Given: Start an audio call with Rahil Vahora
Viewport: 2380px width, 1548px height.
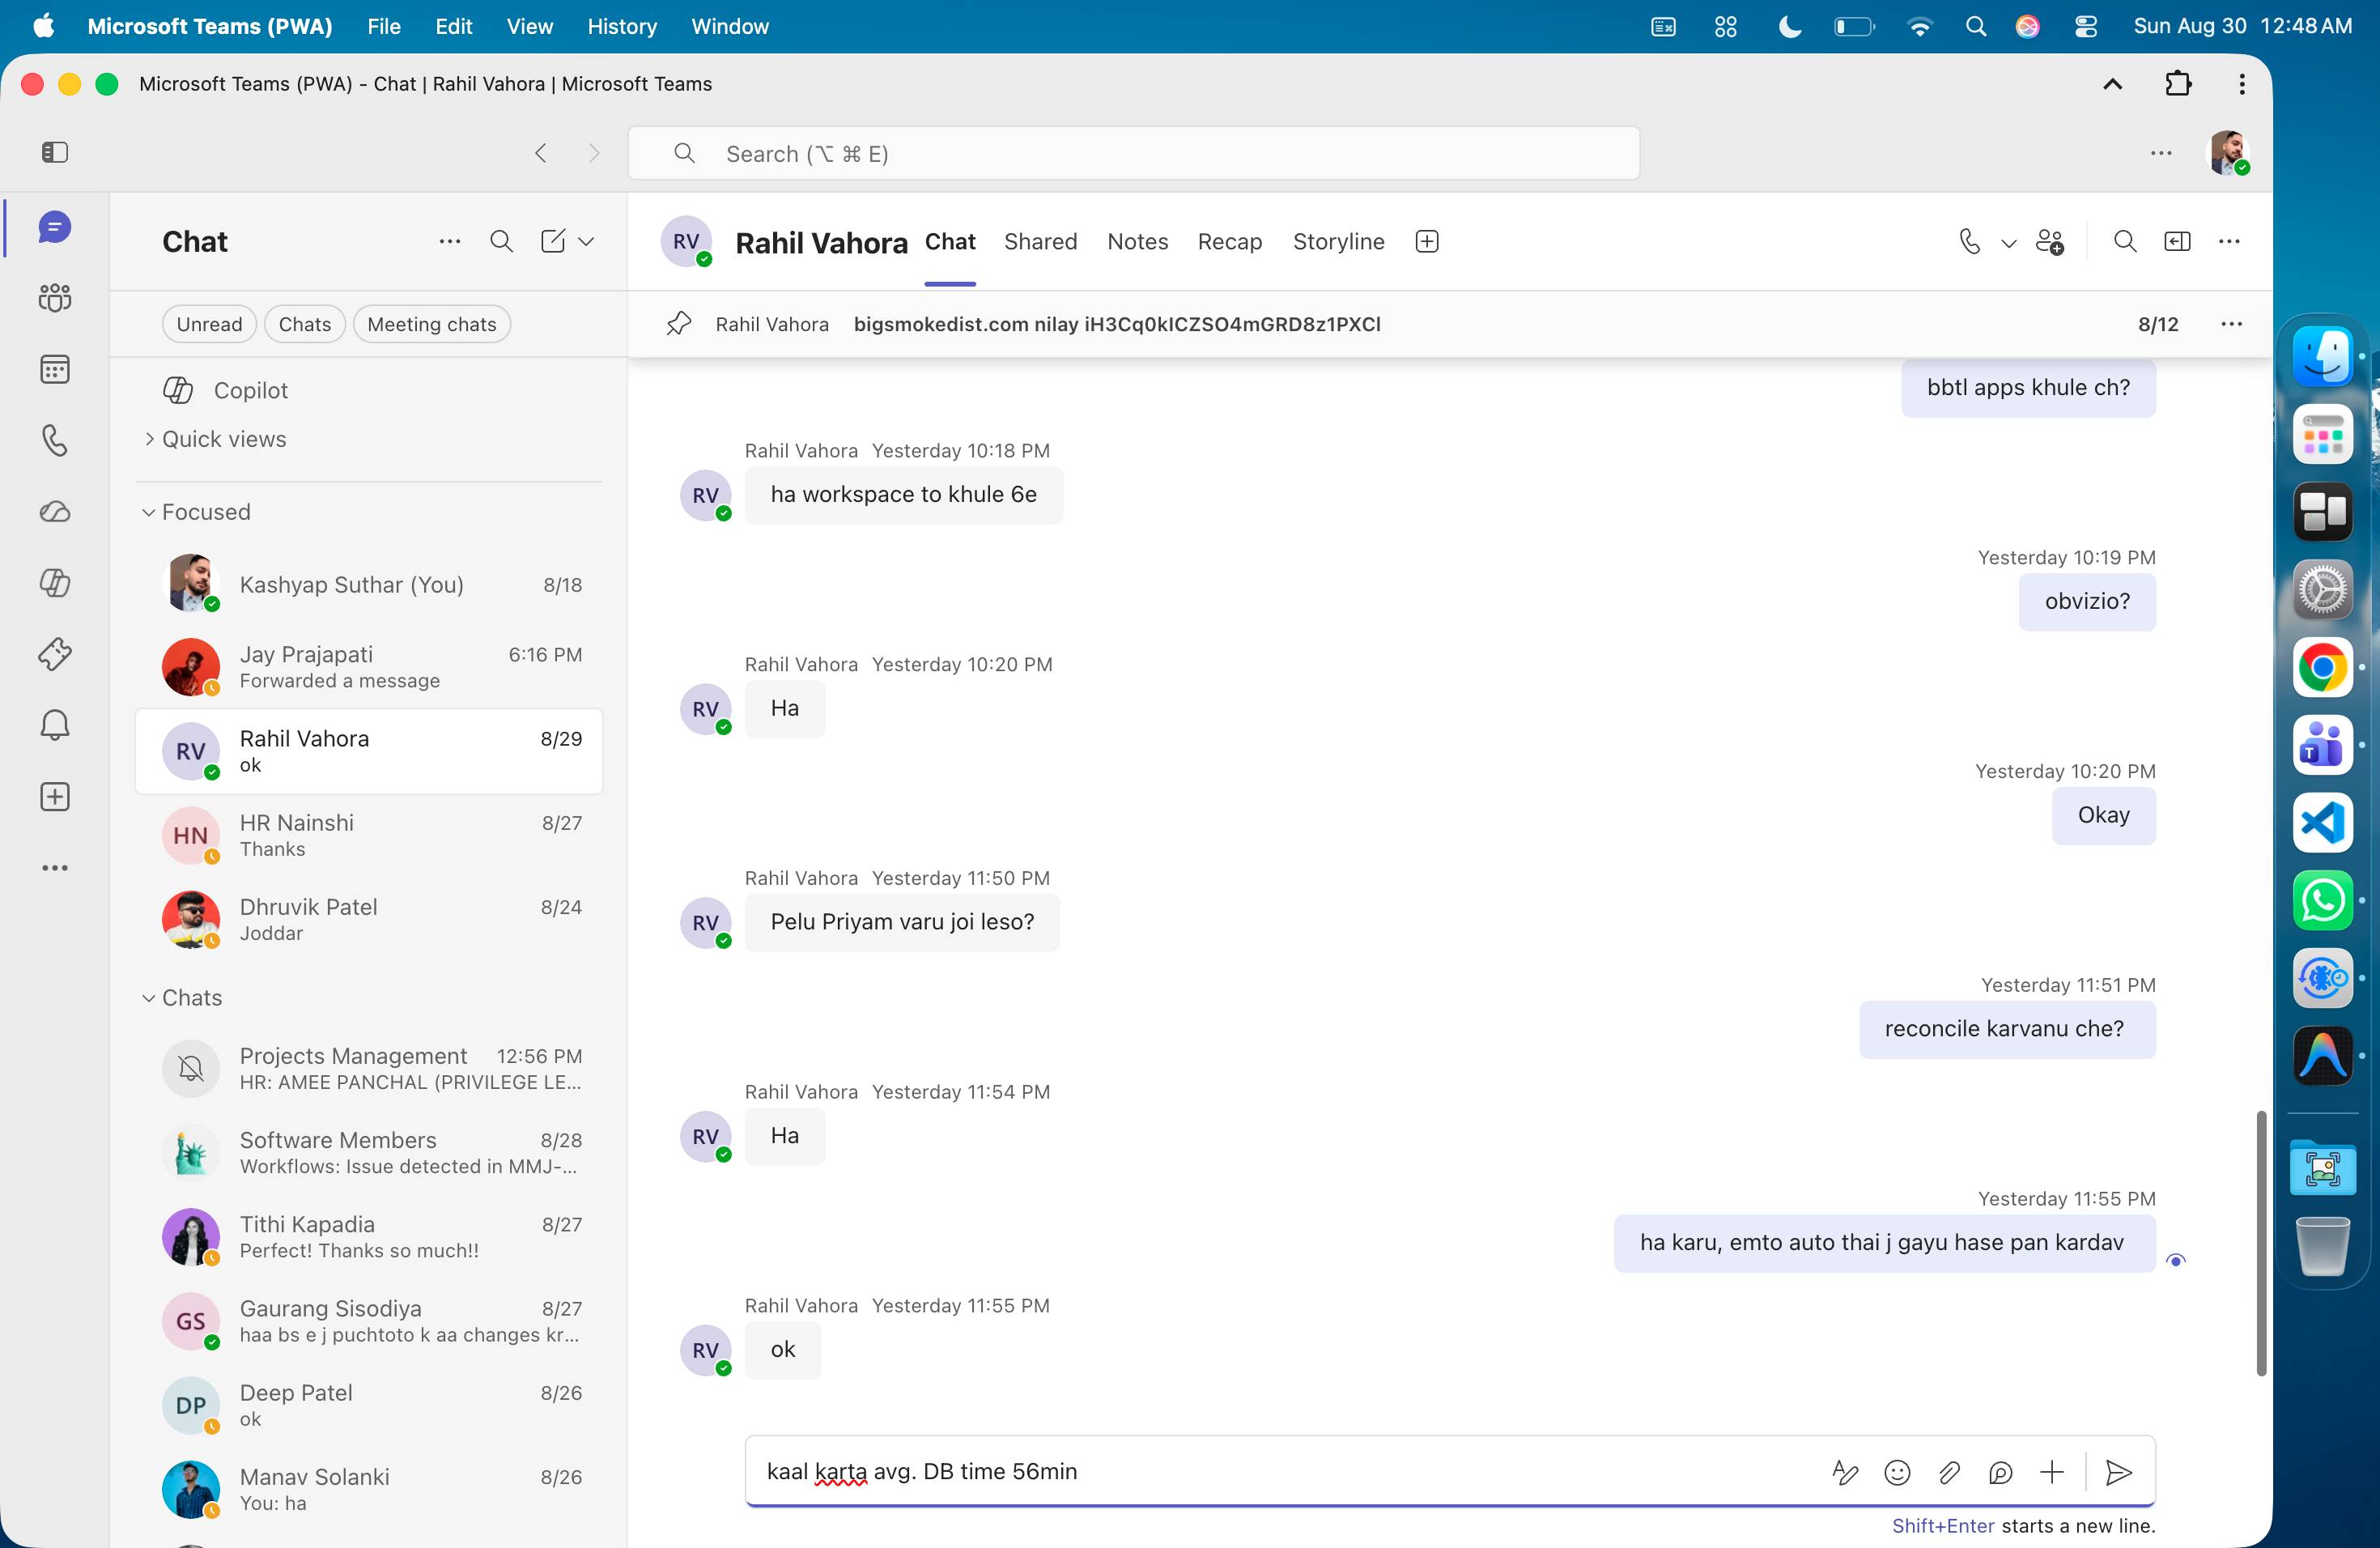Looking at the screenshot, I should point(1969,242).
